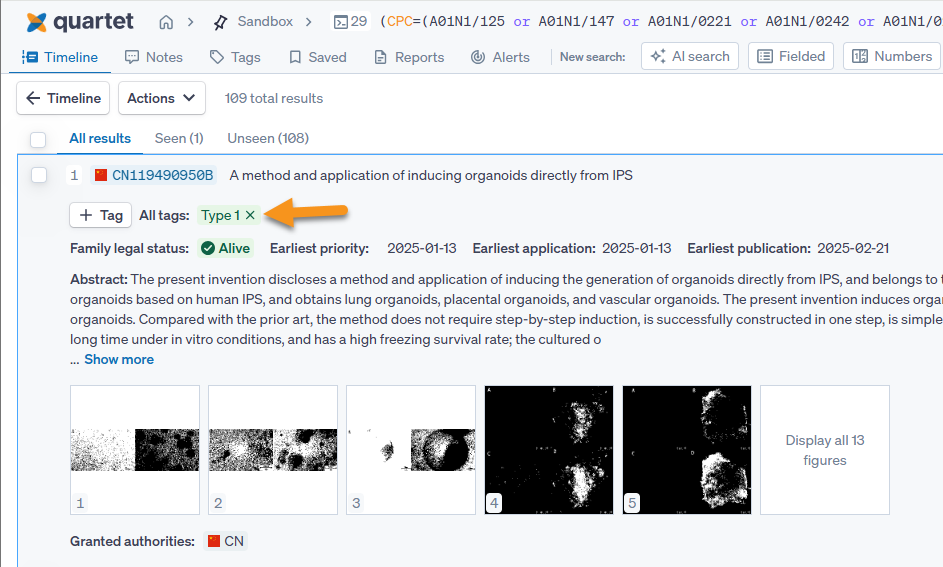Select the All results tab

pos(100,138)
